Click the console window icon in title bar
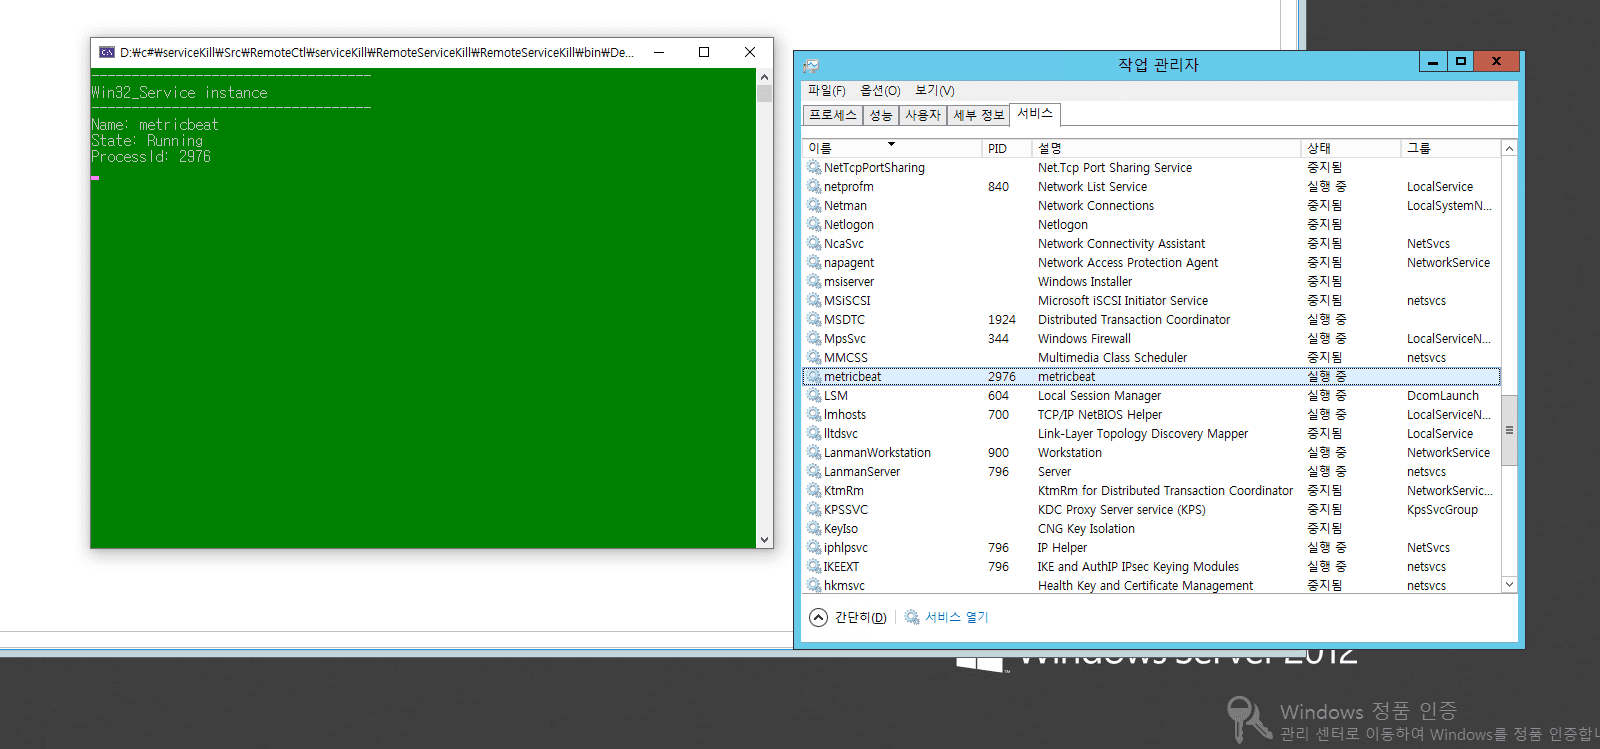Viewport: 1600px width, 749px height. [107, 52]
